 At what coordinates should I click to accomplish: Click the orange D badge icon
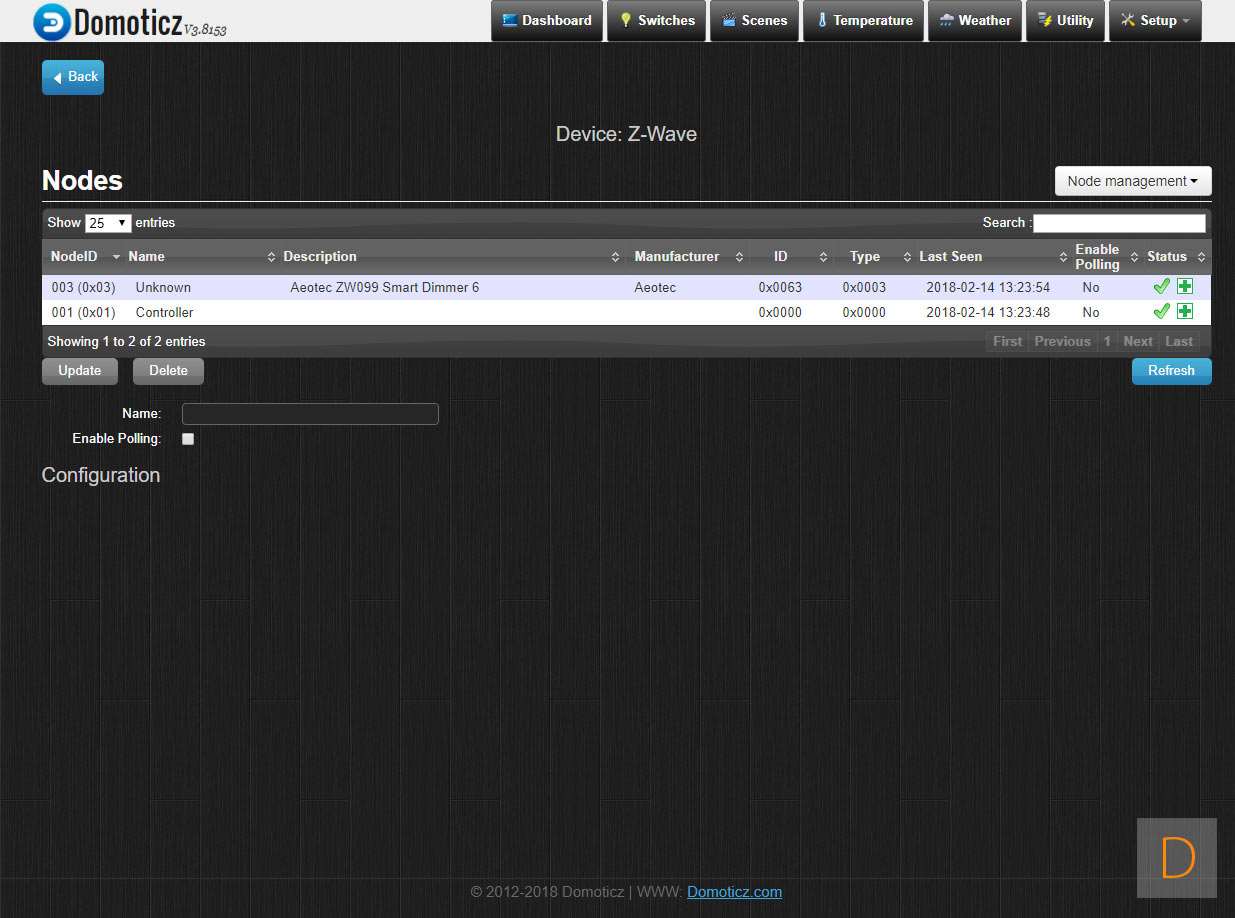pos(1177,858)
